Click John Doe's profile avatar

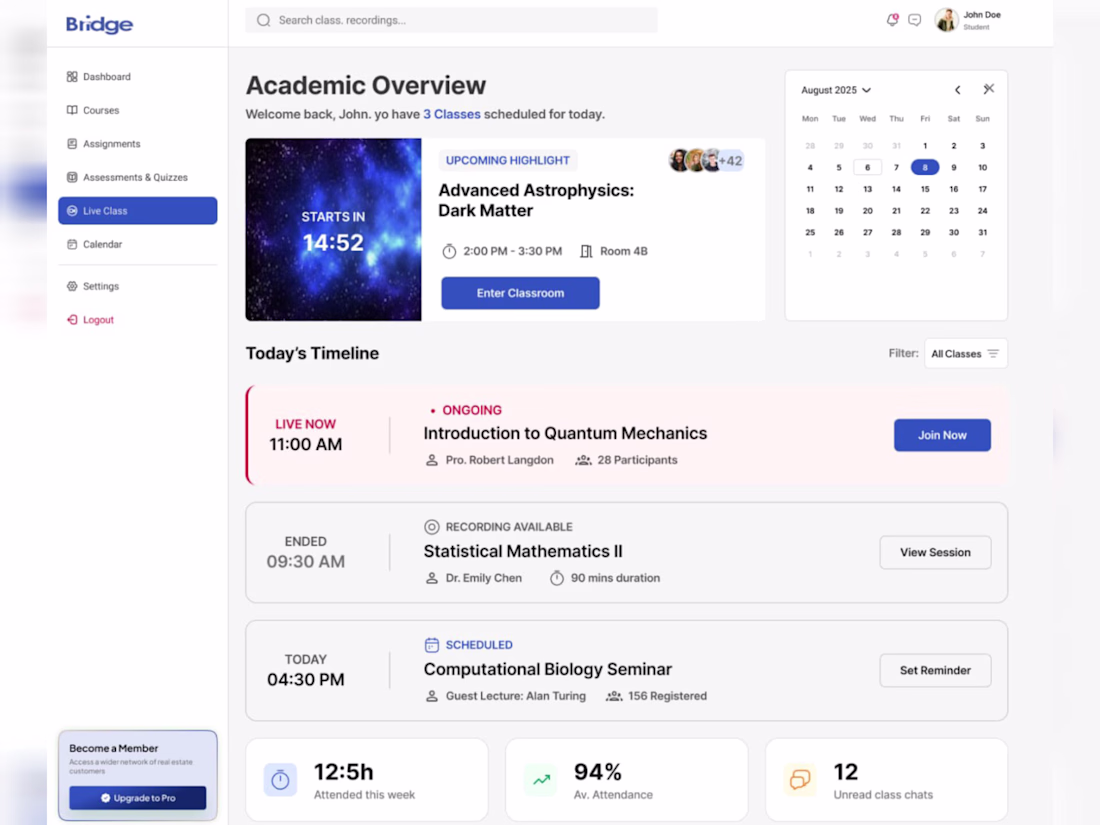946,20
